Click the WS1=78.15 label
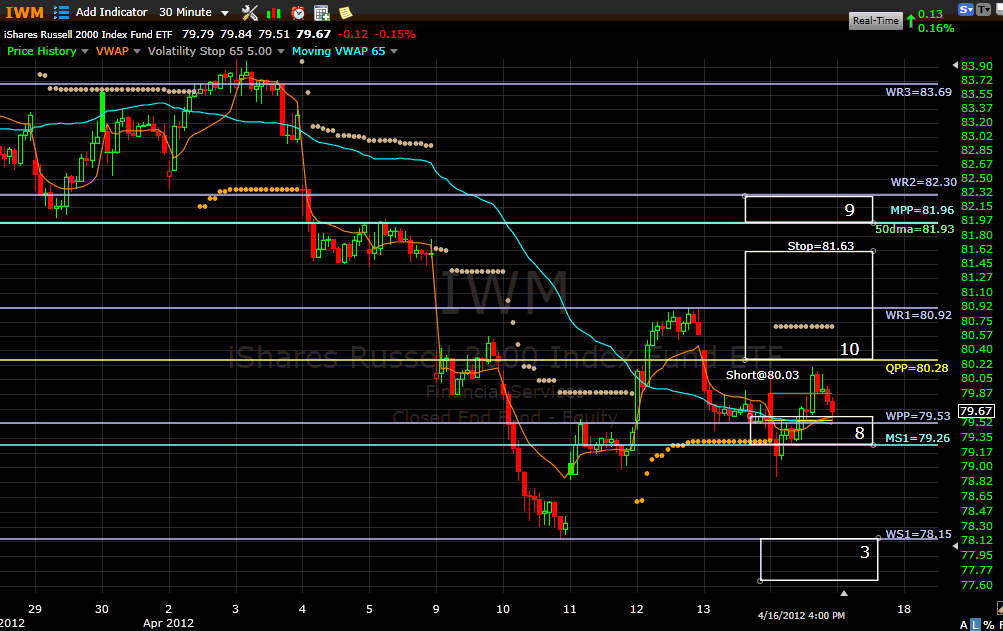Viewport: 1003px width, 631px height. 918,534
